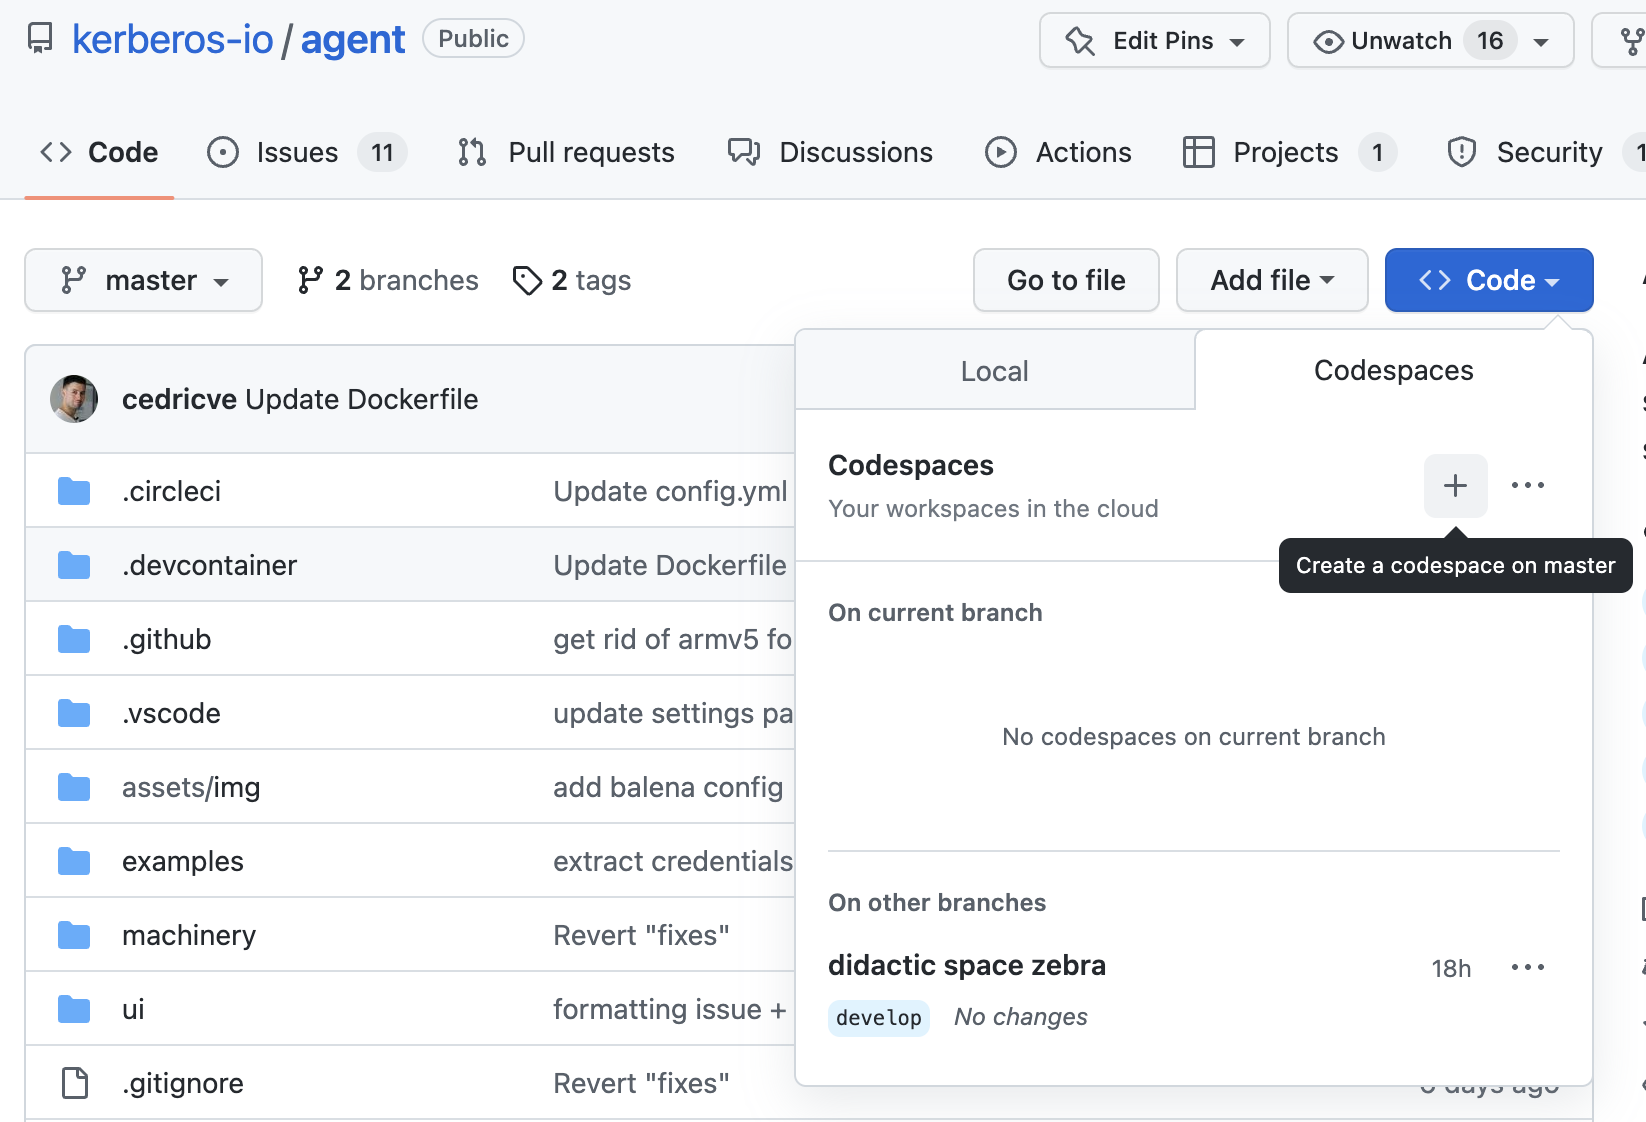Viewport: 1646px width, 1122px height.
Task: Open the kerberos-io organization link
Action: pyautogui.click(x=171, y=39)
